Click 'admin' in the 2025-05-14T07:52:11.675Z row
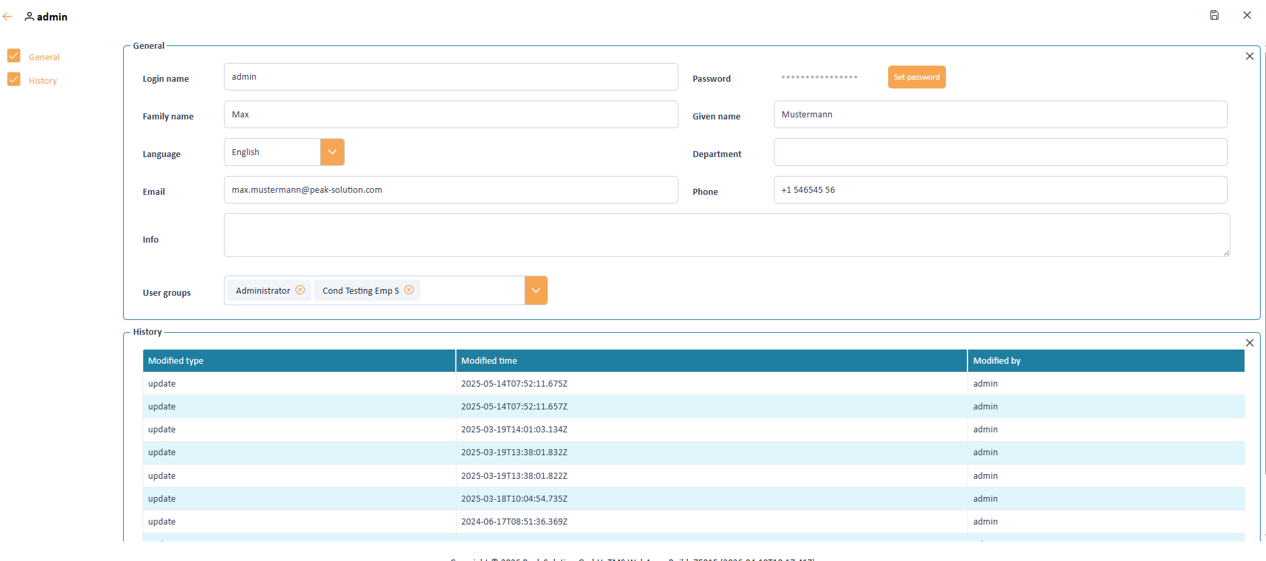Image resolution: width=1266 pixels, height=561 pixels. coord(985,384)
